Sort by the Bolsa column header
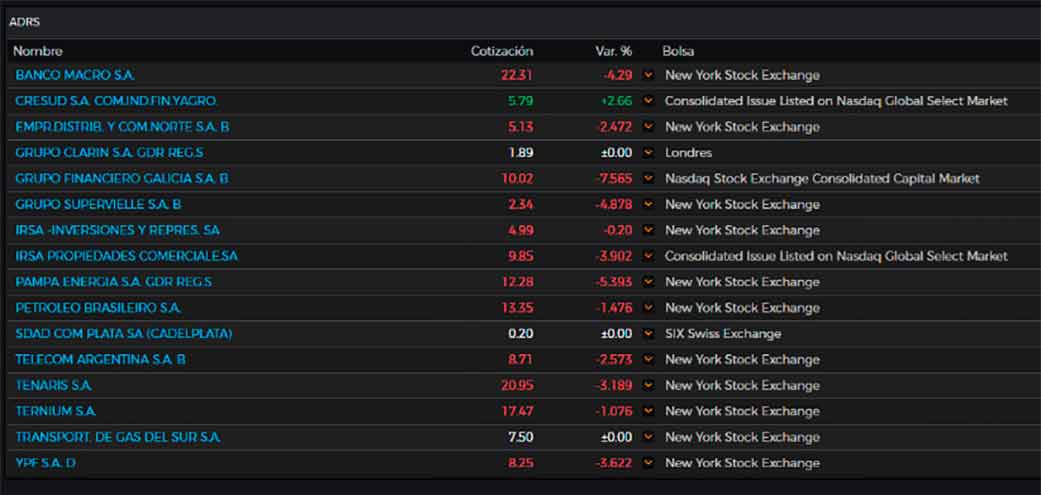This screenshot has height=495, width=1041. tap(678, 51)
